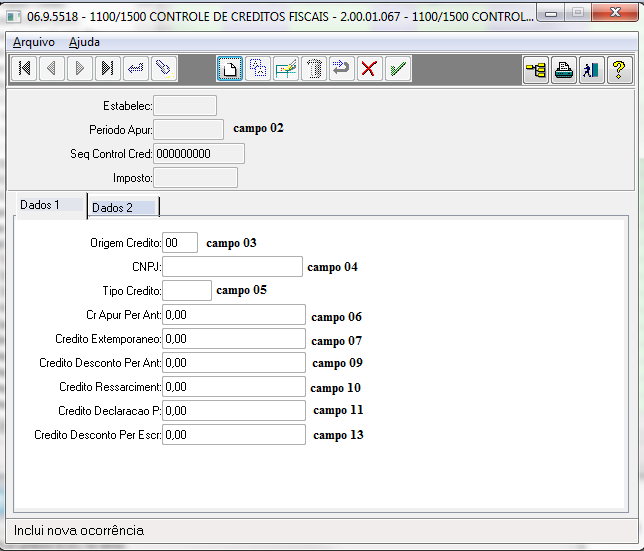The width and height of the screenshot is (644, 551).
Task: Open the Ajuda menu
Action: tap(84, 42)
